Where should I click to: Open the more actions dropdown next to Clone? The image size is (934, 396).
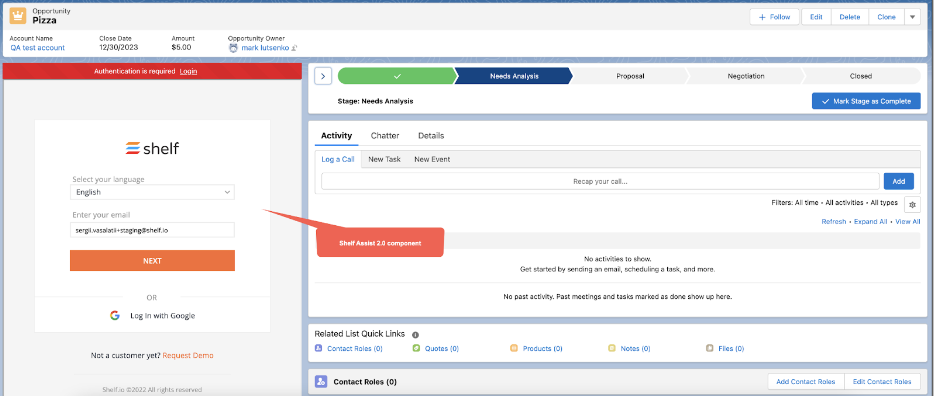912,17
